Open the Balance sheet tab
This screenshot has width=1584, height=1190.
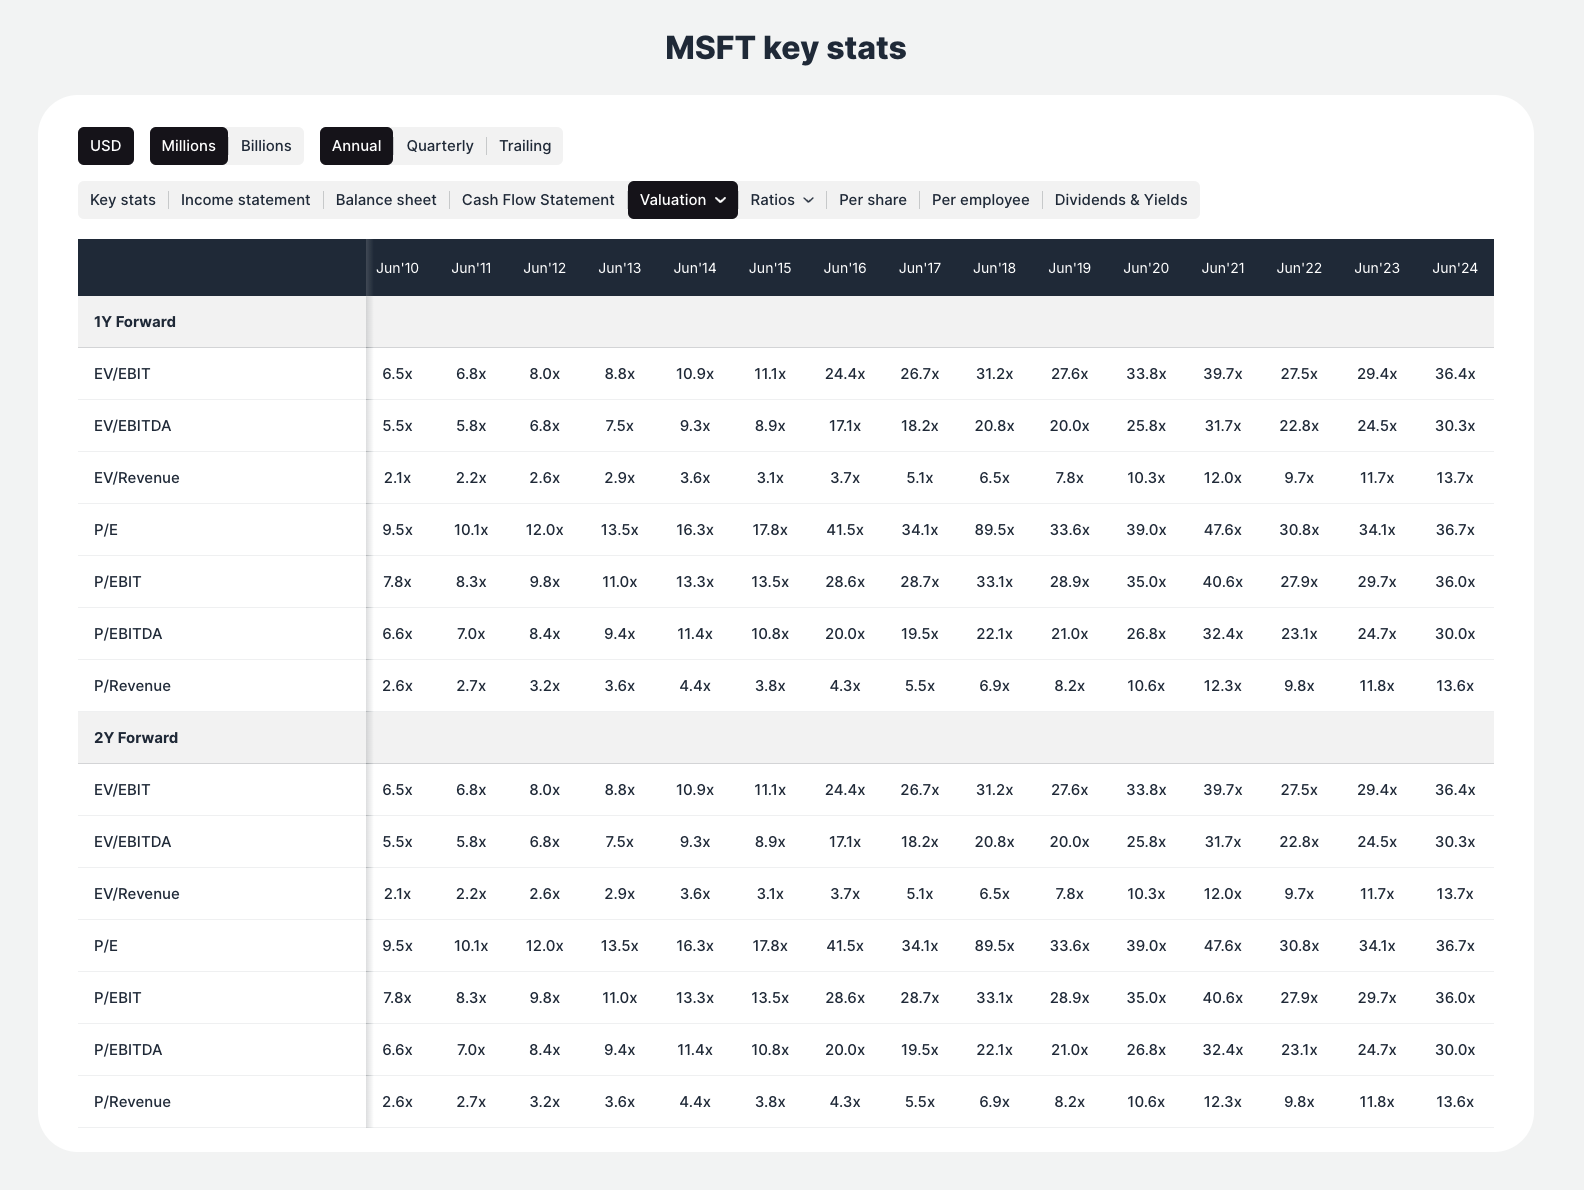pyautogui.click(x=386, y=200)
